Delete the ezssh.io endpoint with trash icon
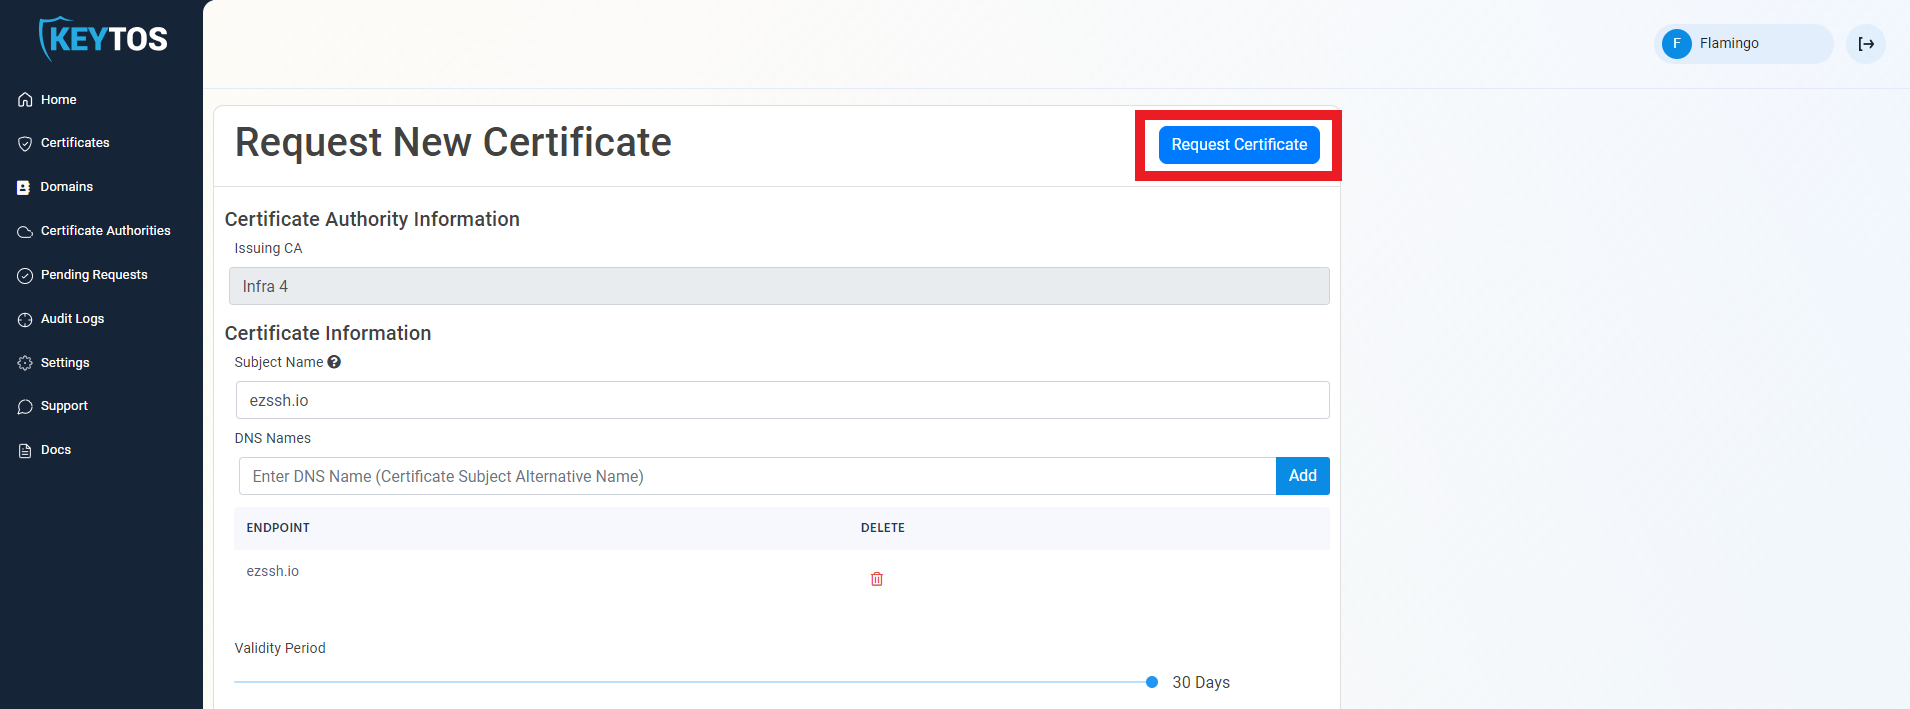This screenshot has width=1910, height=709. coord(877,579)
